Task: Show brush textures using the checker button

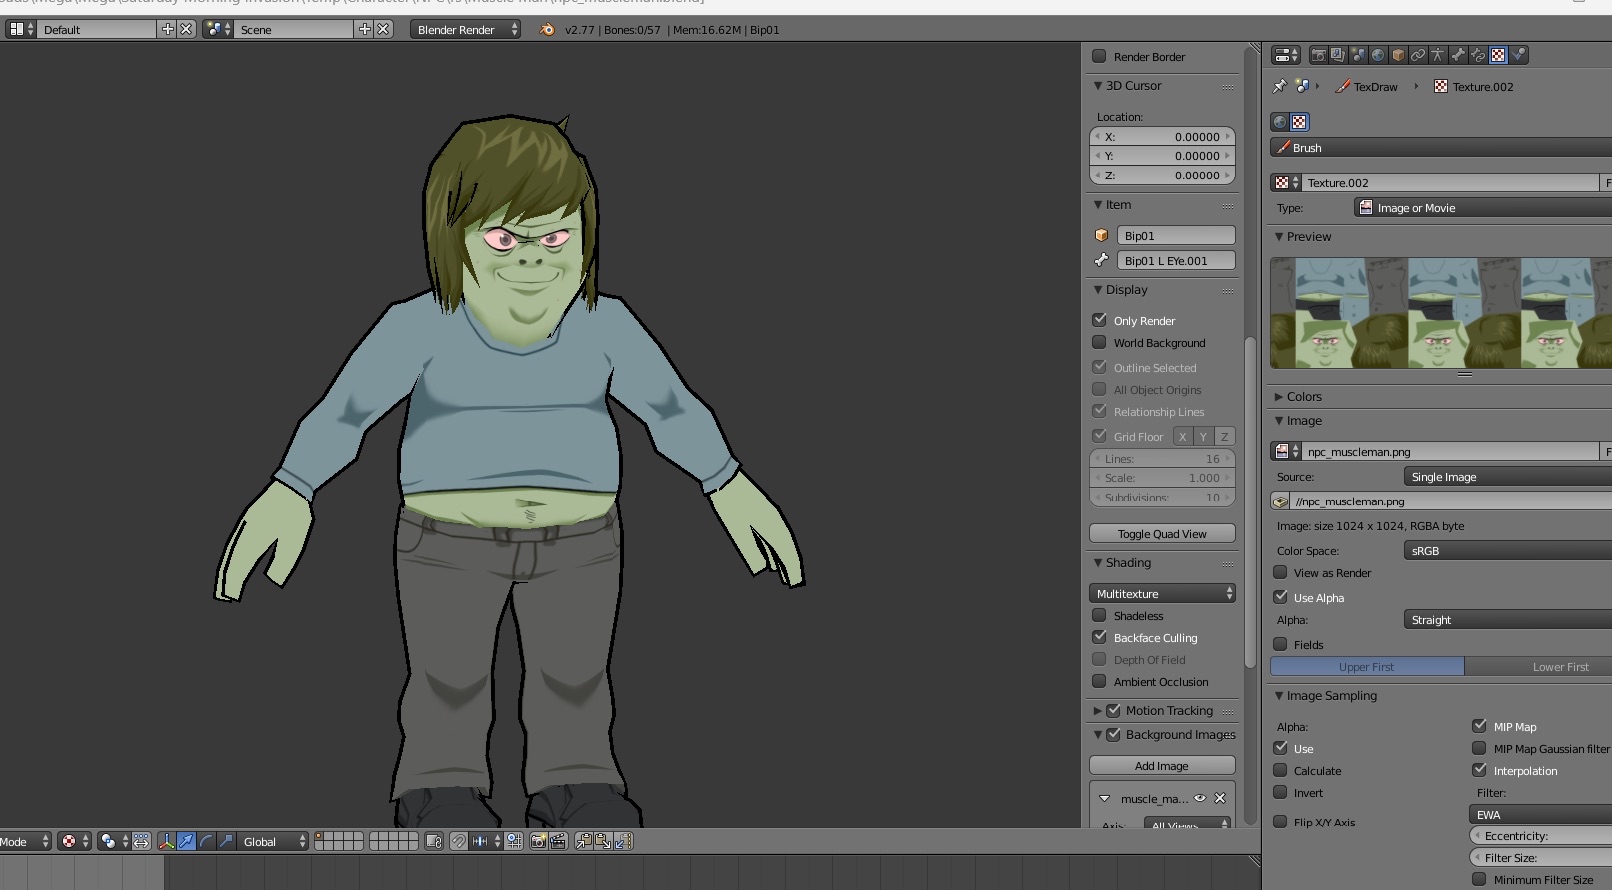Action: point(1299,122)
